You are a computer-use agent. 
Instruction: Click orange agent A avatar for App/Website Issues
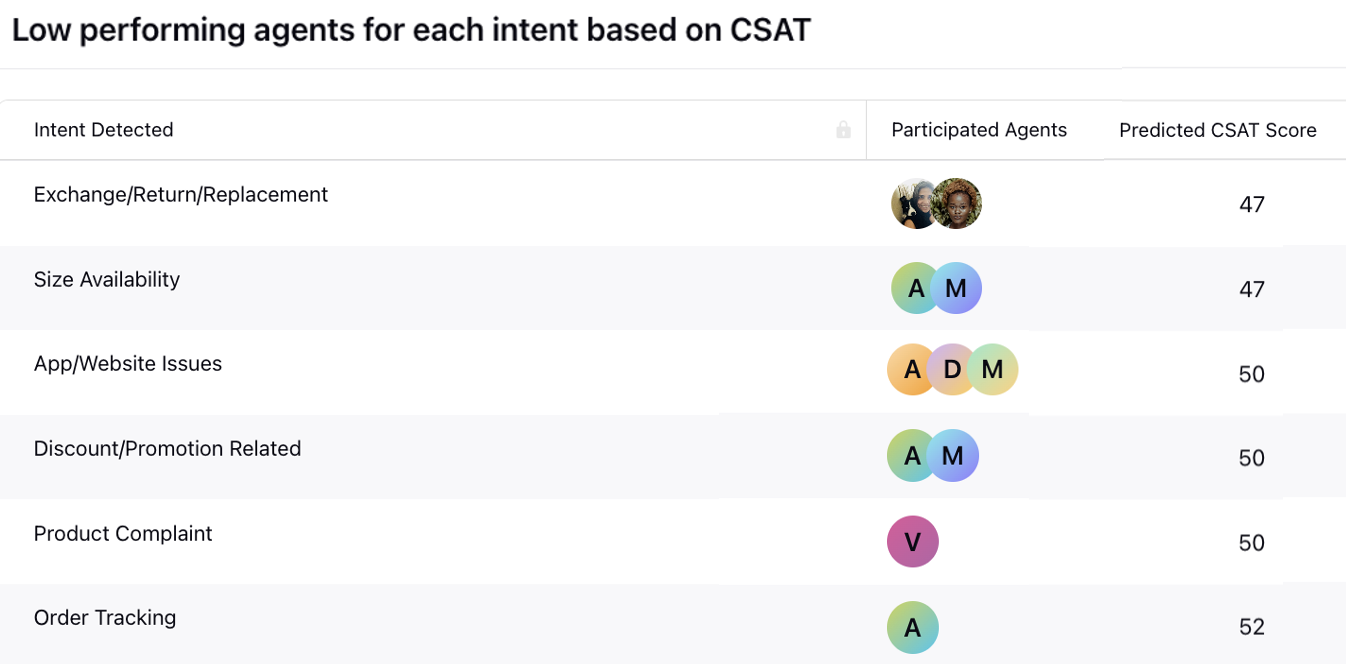[908, 370]
